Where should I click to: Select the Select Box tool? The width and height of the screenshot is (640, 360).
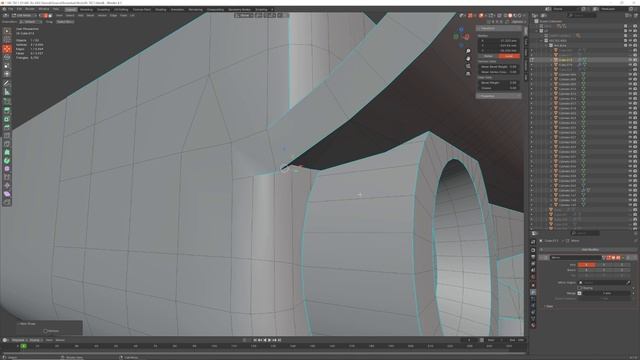(x=7, y=31)
